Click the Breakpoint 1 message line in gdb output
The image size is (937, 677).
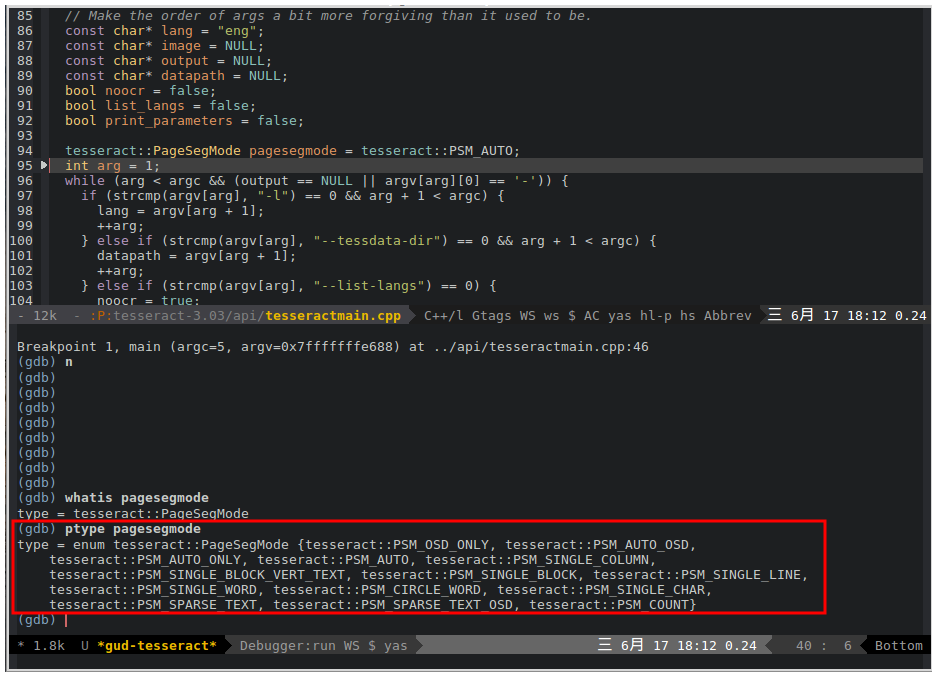[333, 347]
